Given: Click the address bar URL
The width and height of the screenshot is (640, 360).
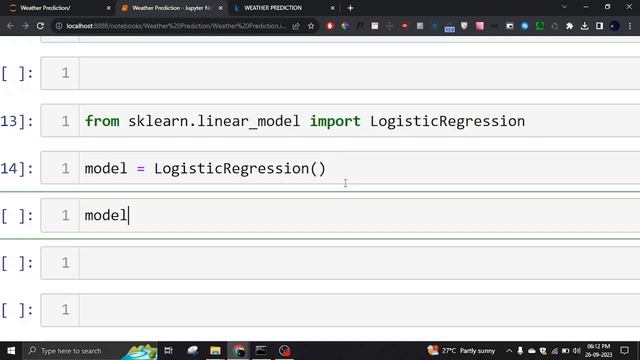Looking at the screenshot, I should pyautogui.click(x=176, y=26).
